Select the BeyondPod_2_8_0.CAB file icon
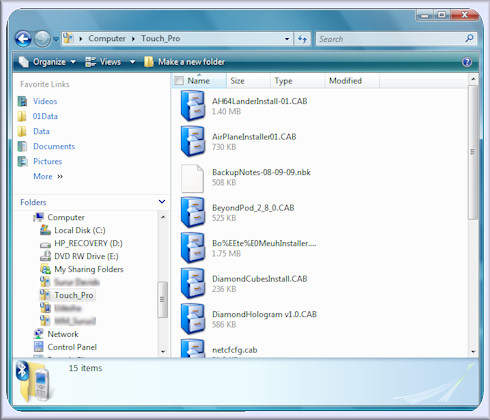This screenshot has height=420, width=490. coord(193,212)
